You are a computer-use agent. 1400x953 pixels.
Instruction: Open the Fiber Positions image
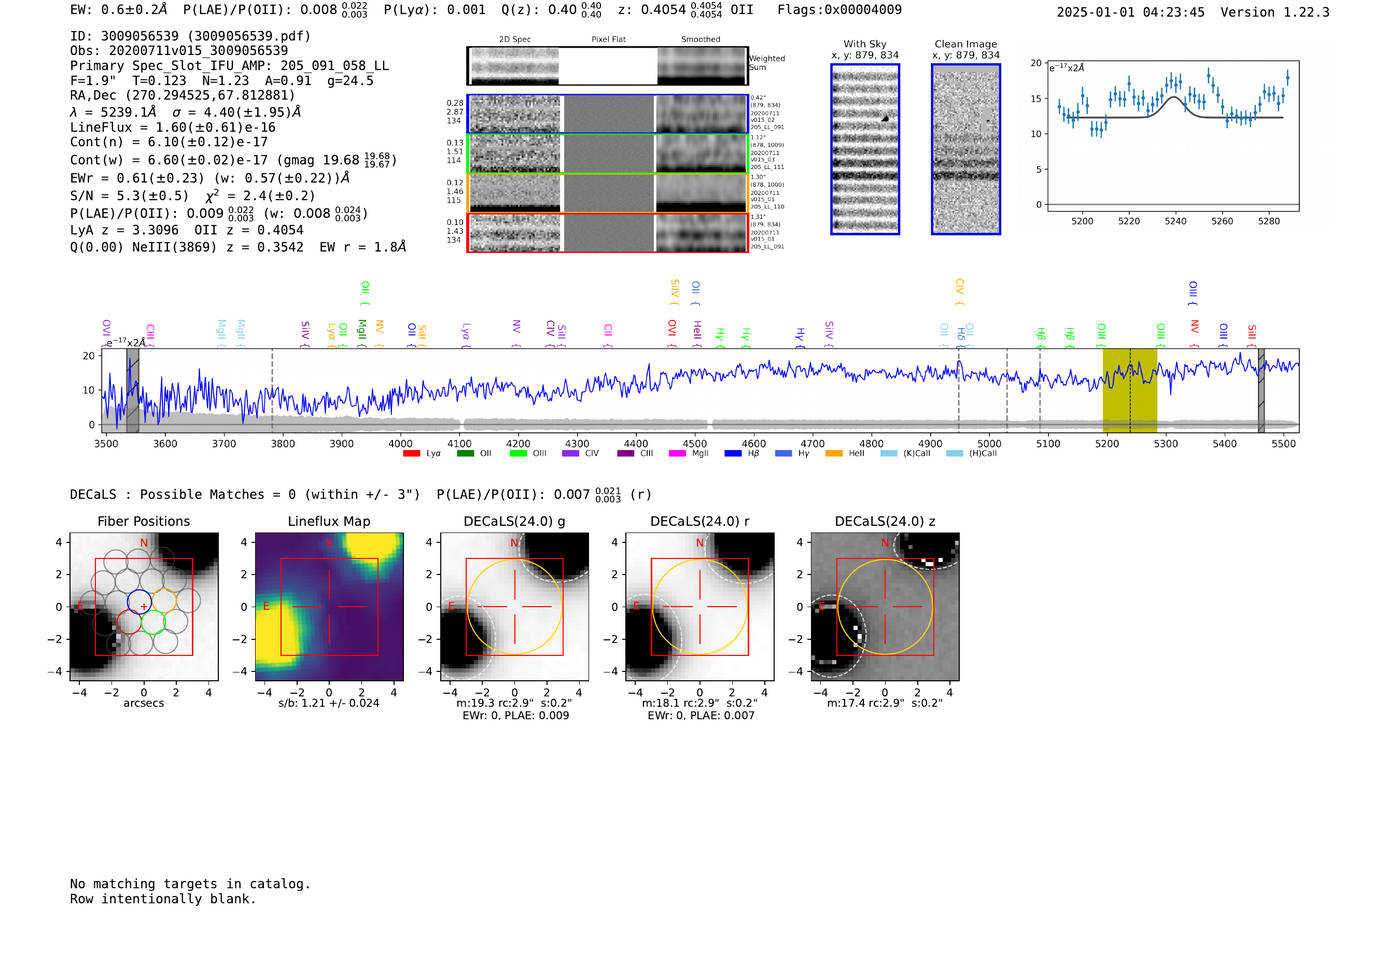[144, 607]
